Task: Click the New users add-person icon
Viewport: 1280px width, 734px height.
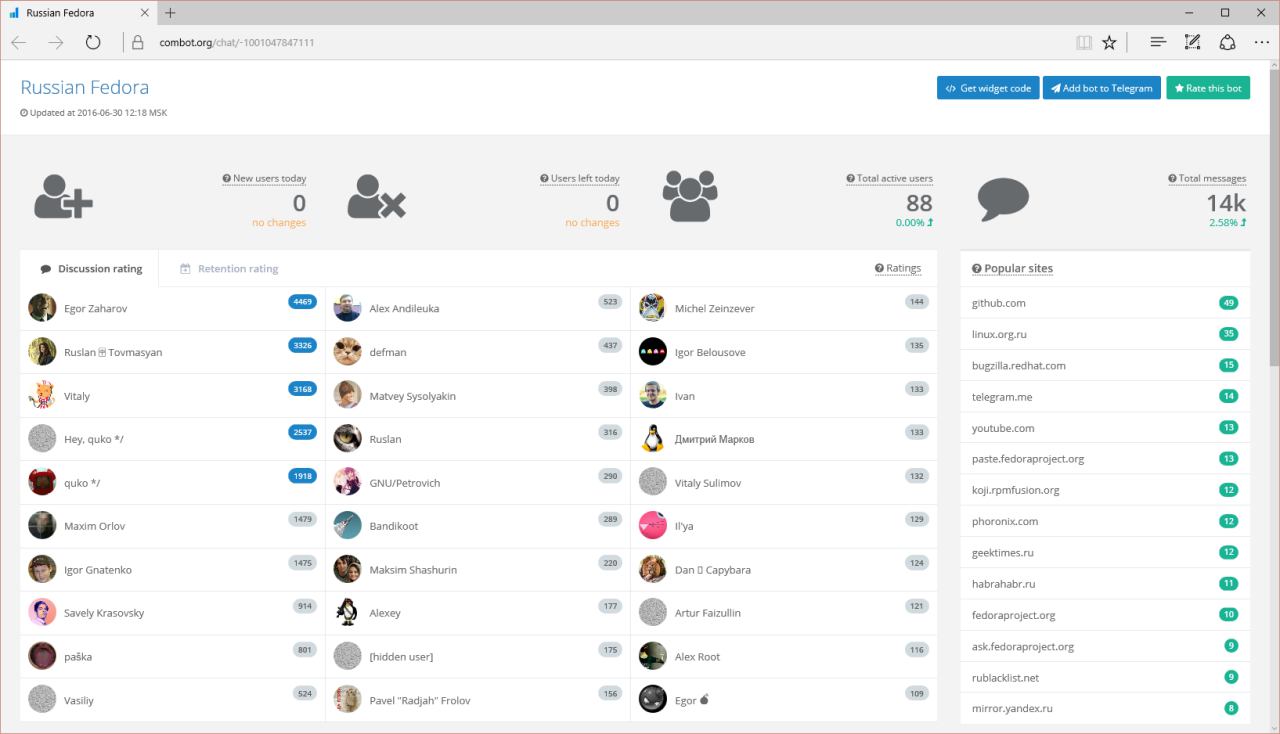Action: pyautogui.click(x=63, y=196)
